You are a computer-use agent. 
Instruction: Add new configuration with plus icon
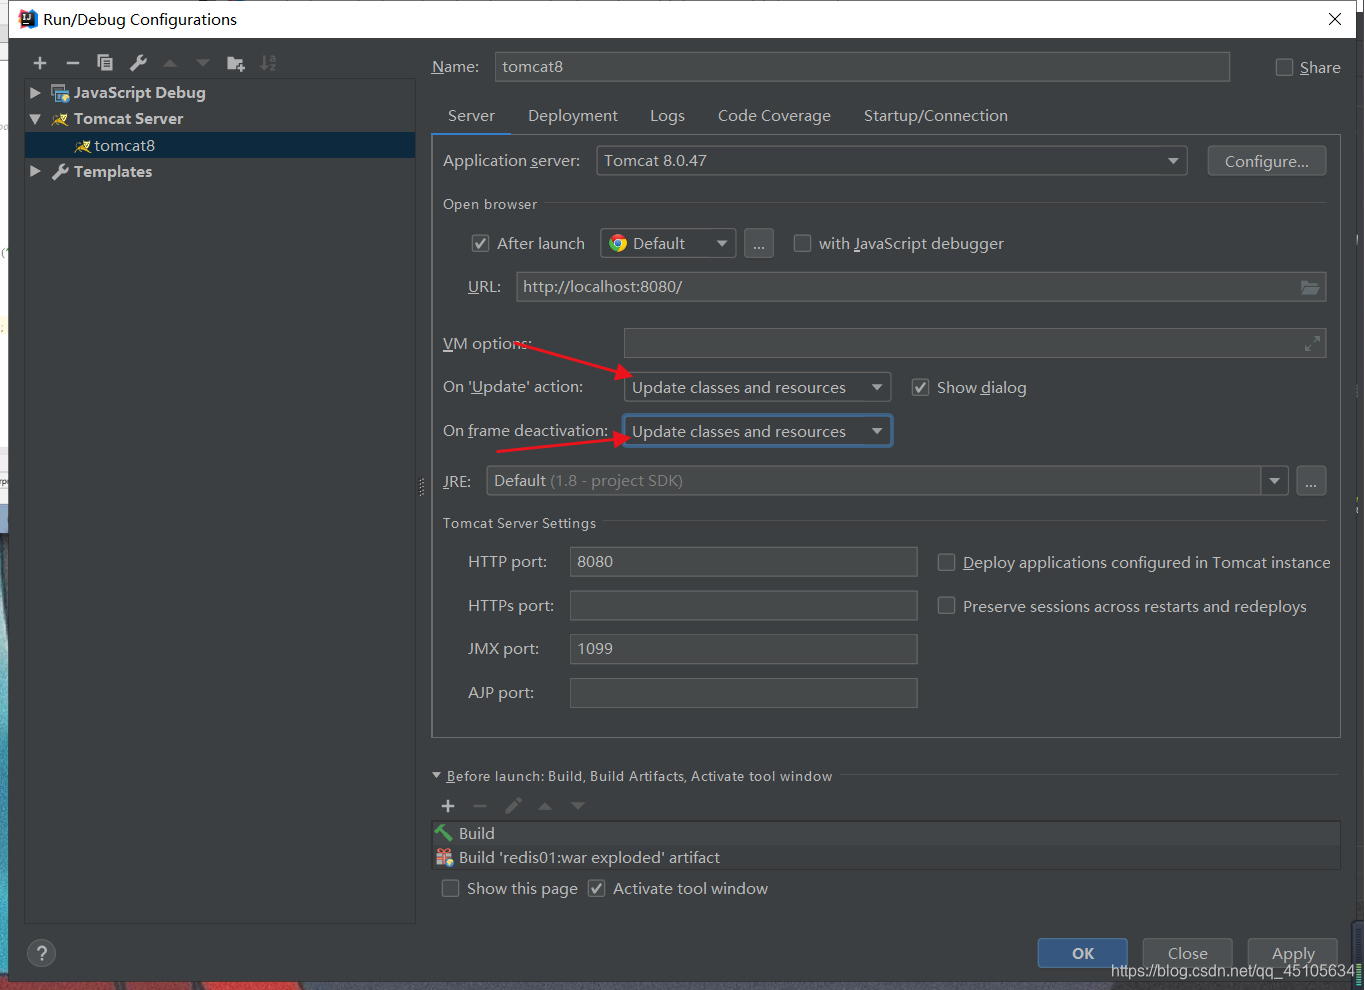pos(40,63)
